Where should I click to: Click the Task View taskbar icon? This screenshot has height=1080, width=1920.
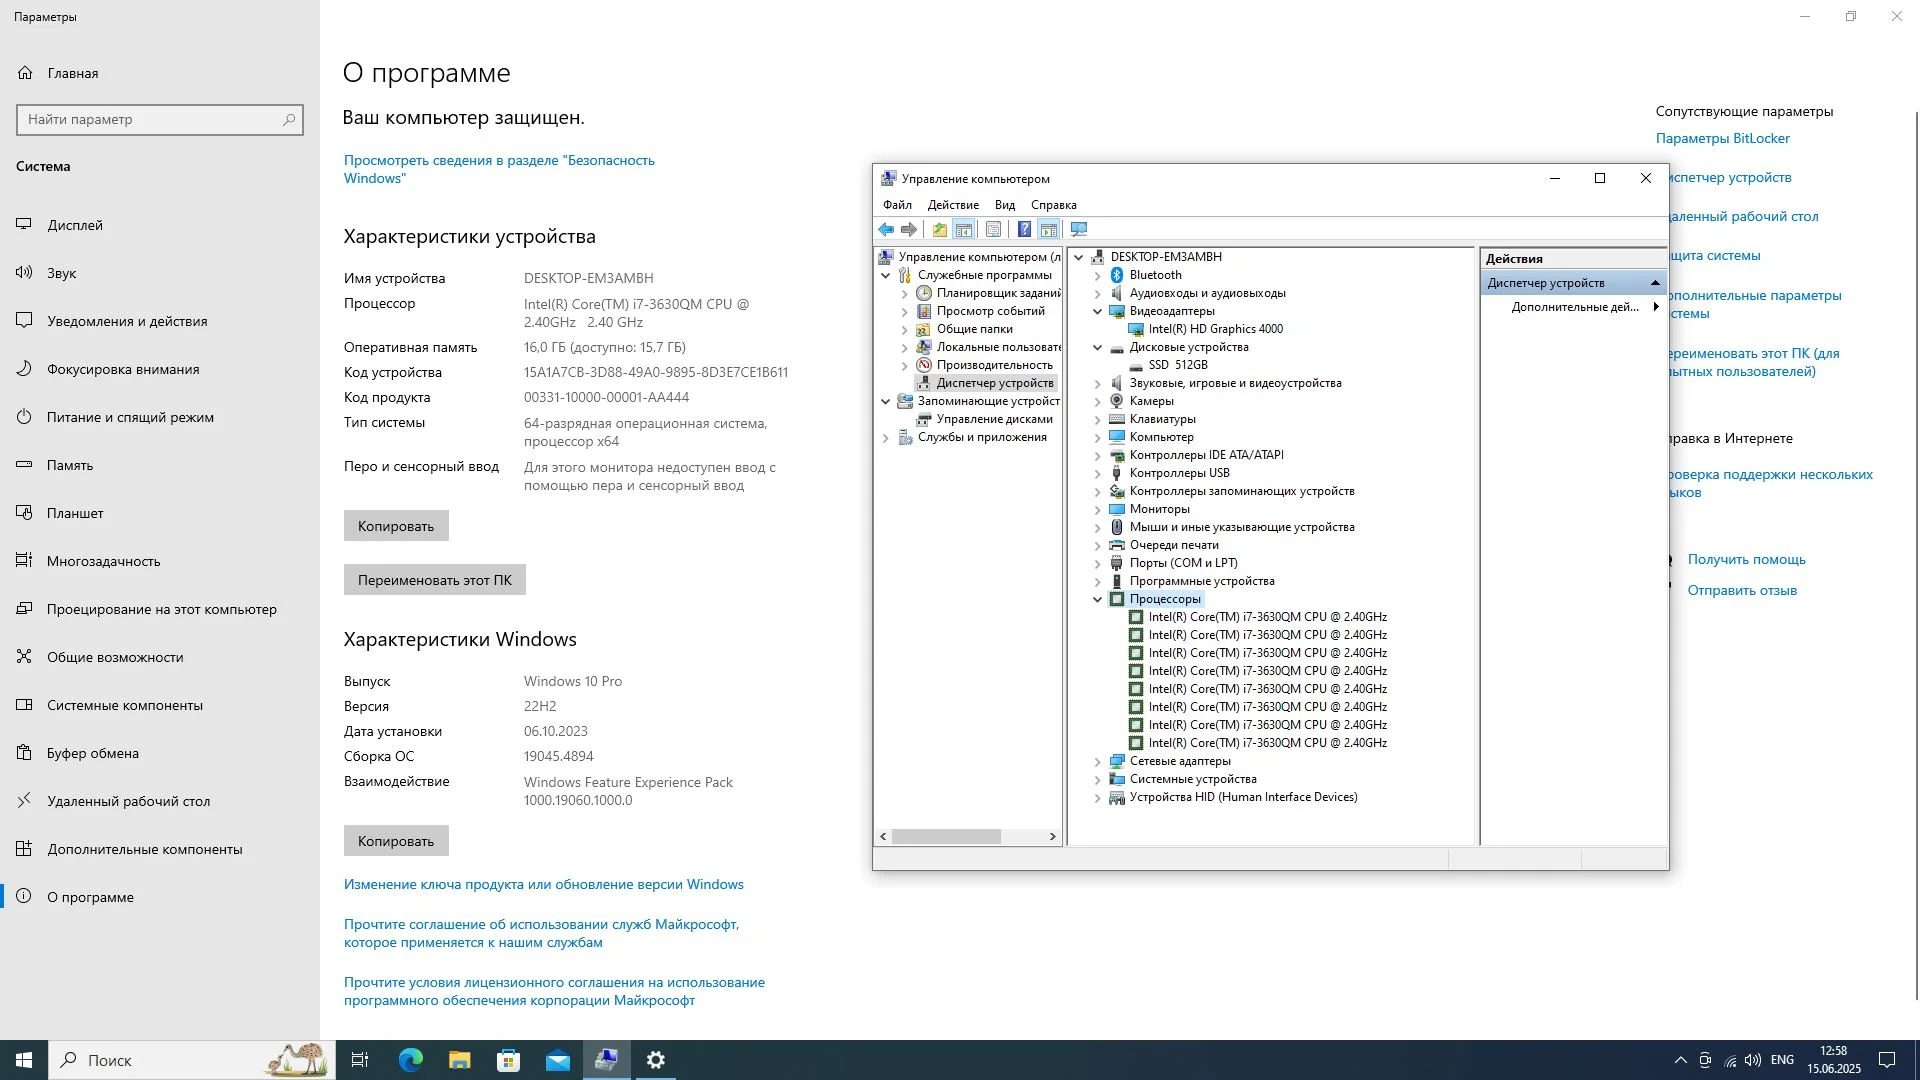(x=360, y=1060)
